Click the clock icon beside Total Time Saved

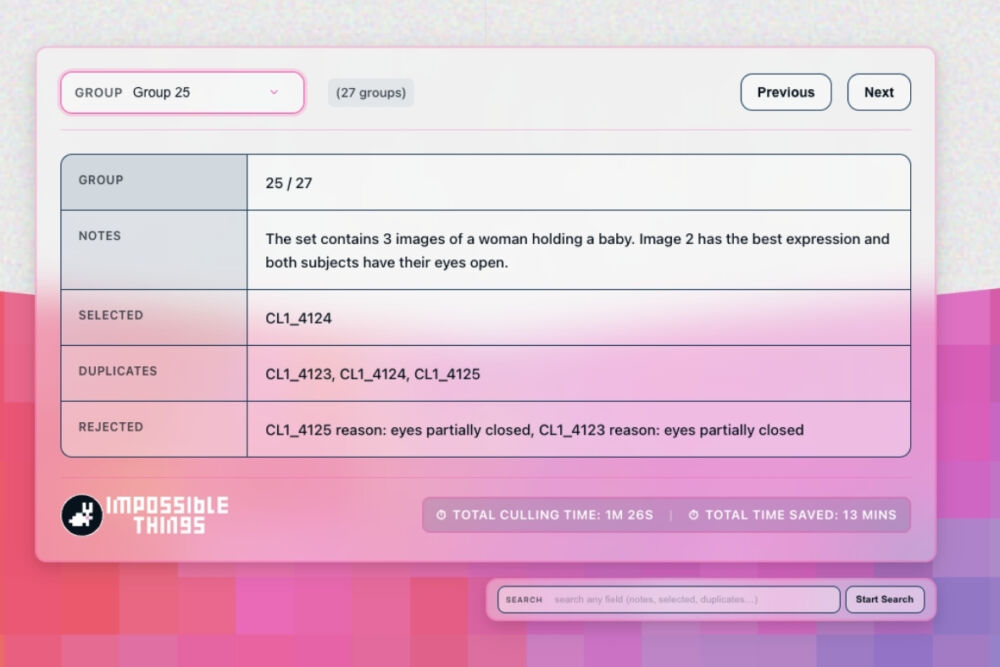coord(693,515)
